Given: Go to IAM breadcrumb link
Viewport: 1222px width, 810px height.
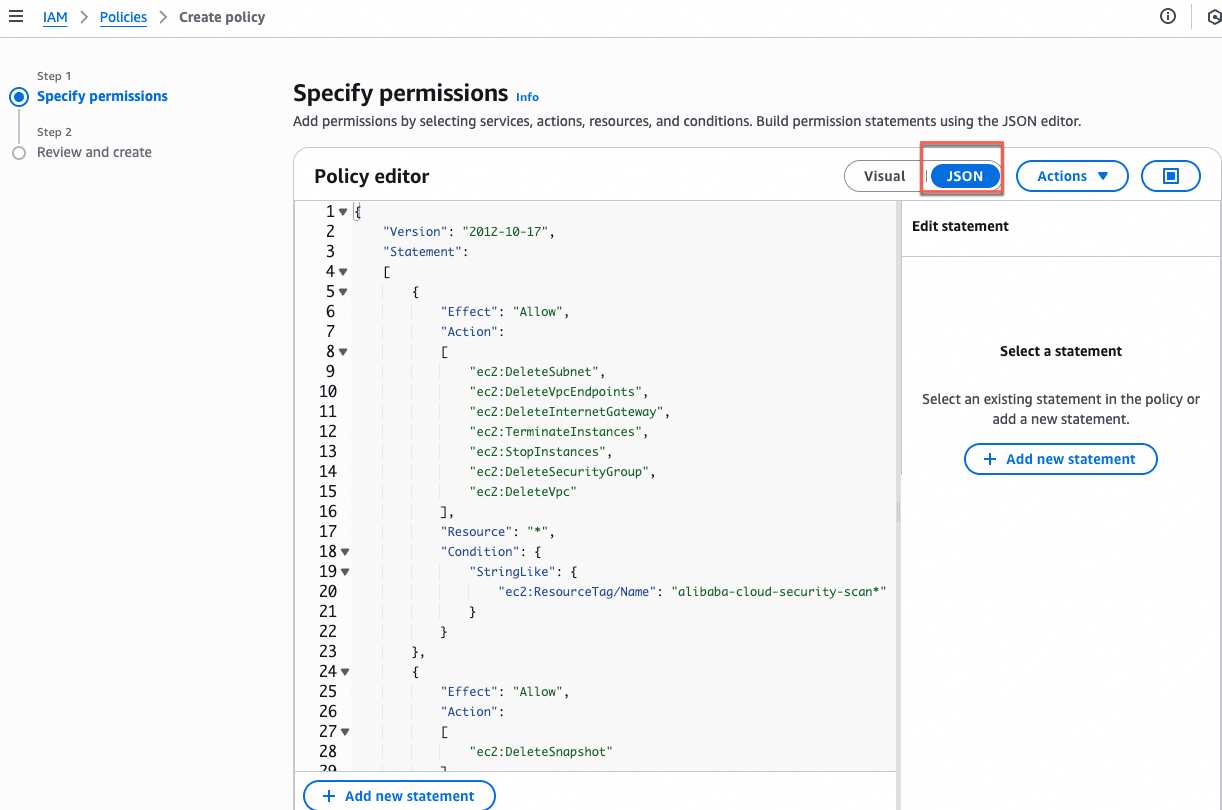Looking at the screenshot, I should click(x=55, y=17).
